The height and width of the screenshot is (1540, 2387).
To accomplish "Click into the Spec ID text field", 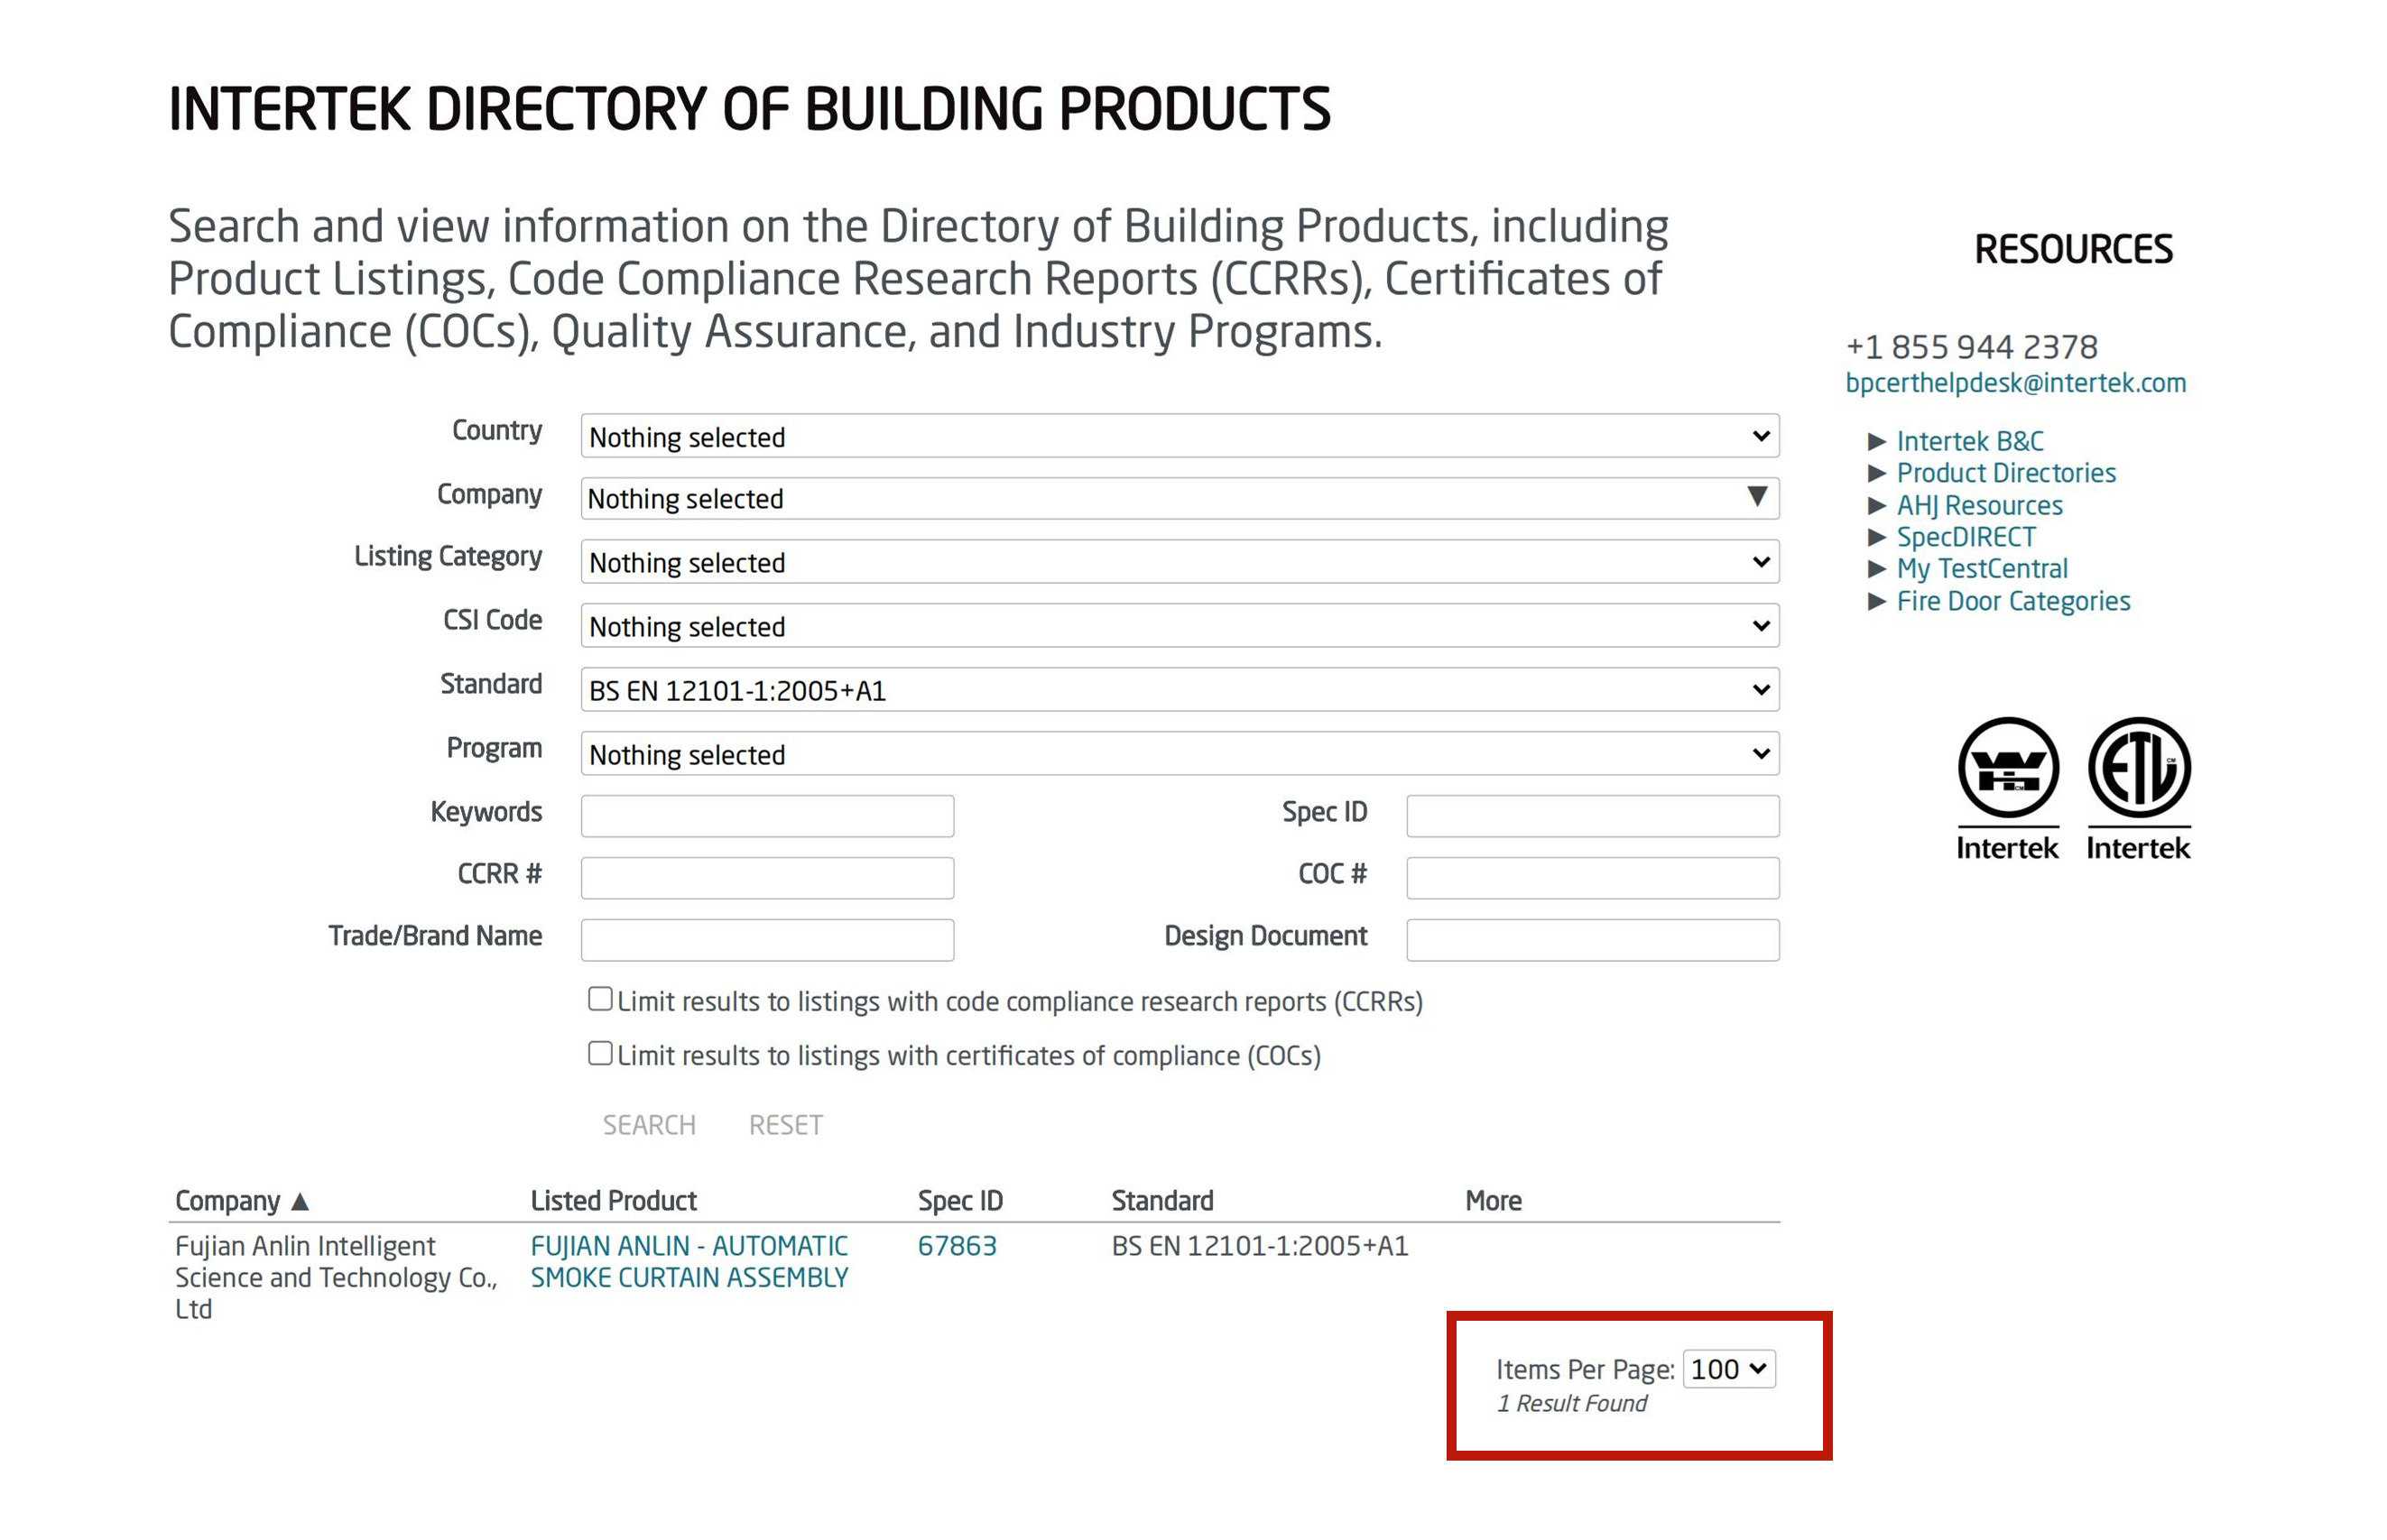I will [x=1591, y=816].
